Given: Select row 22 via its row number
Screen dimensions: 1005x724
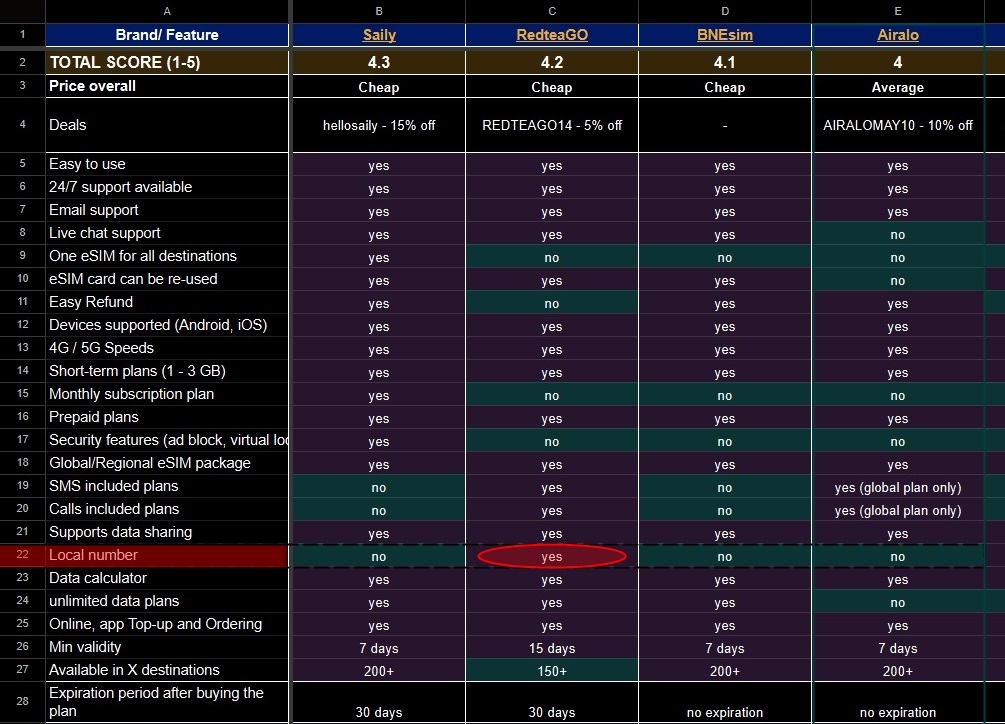Looking at the screenshot, I should click(x=22, y=555).
